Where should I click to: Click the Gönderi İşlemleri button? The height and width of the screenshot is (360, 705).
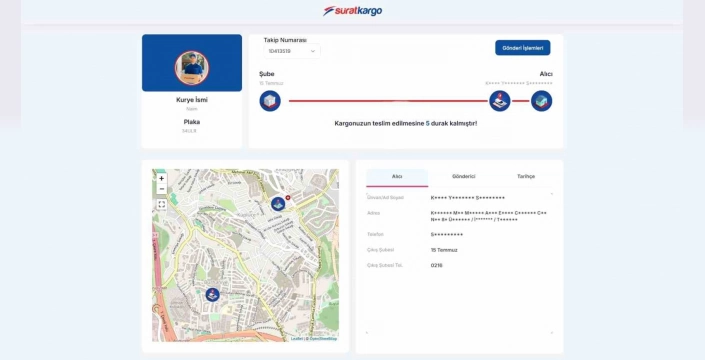[522, 48]
